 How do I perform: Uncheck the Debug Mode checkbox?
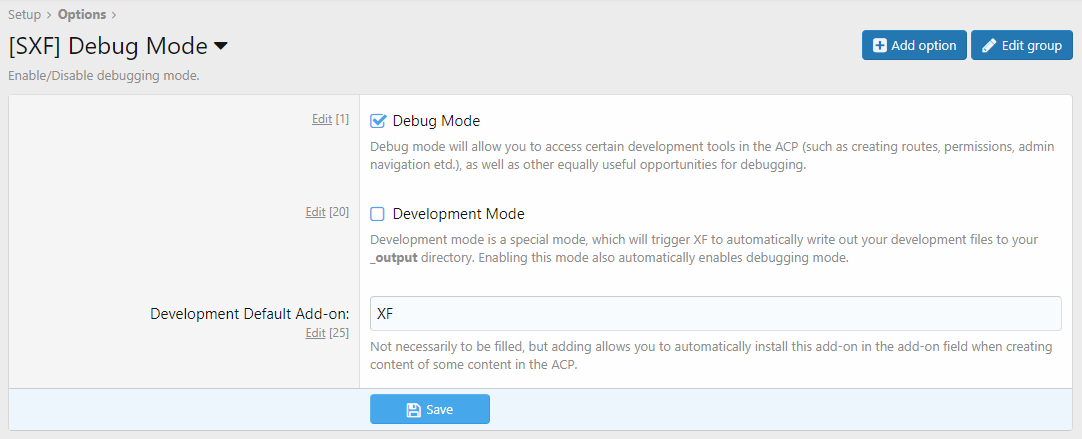click(378, 121)
